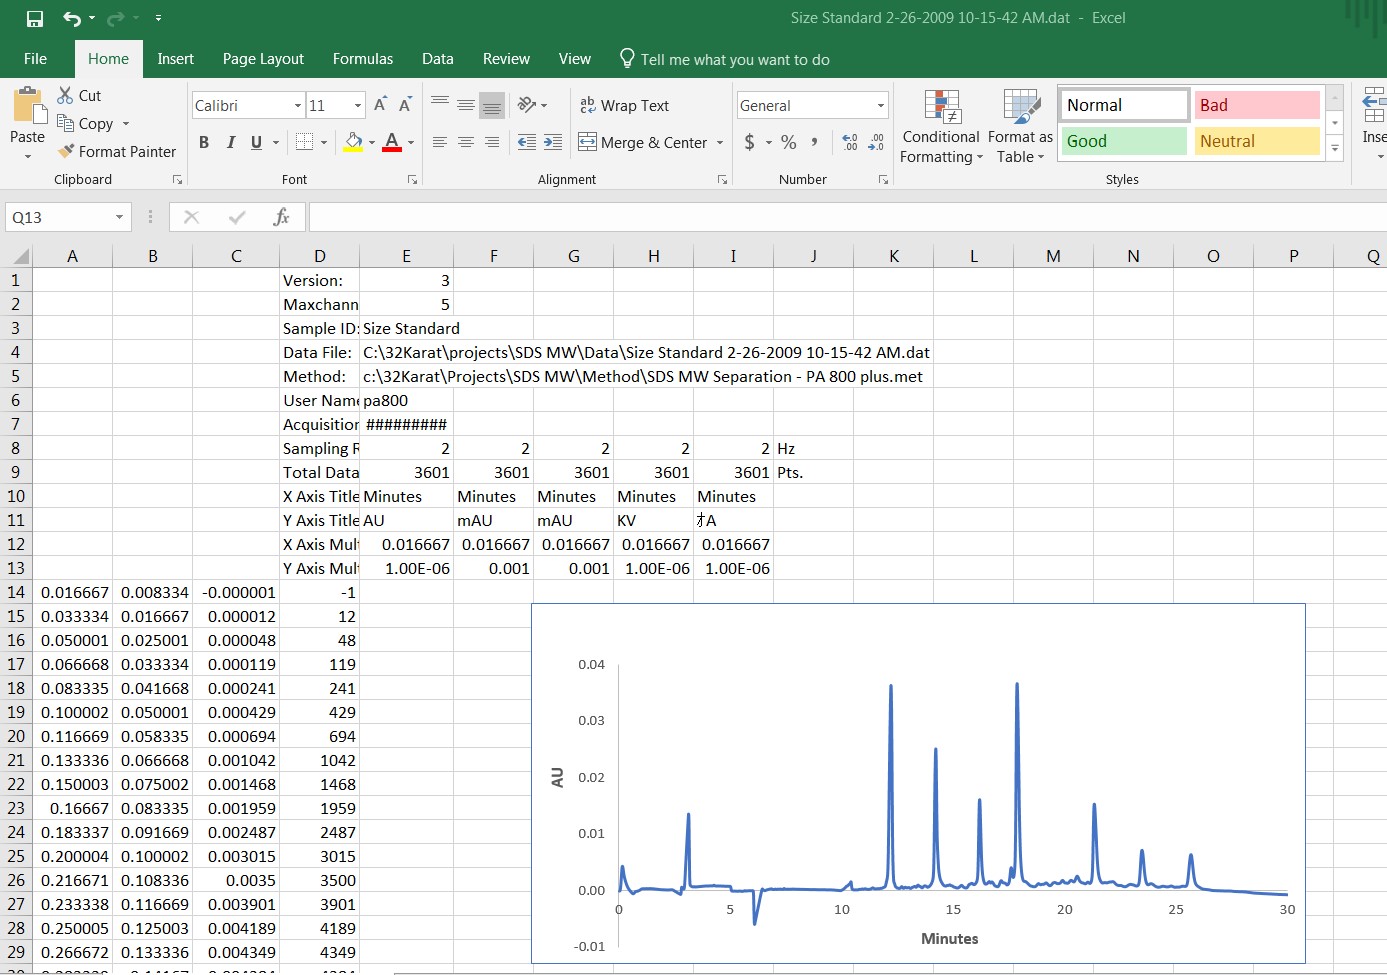Apply the Neutral cell style
Screen dimensions: 1387x975
pyautogui.click(x=1257, y=141)
